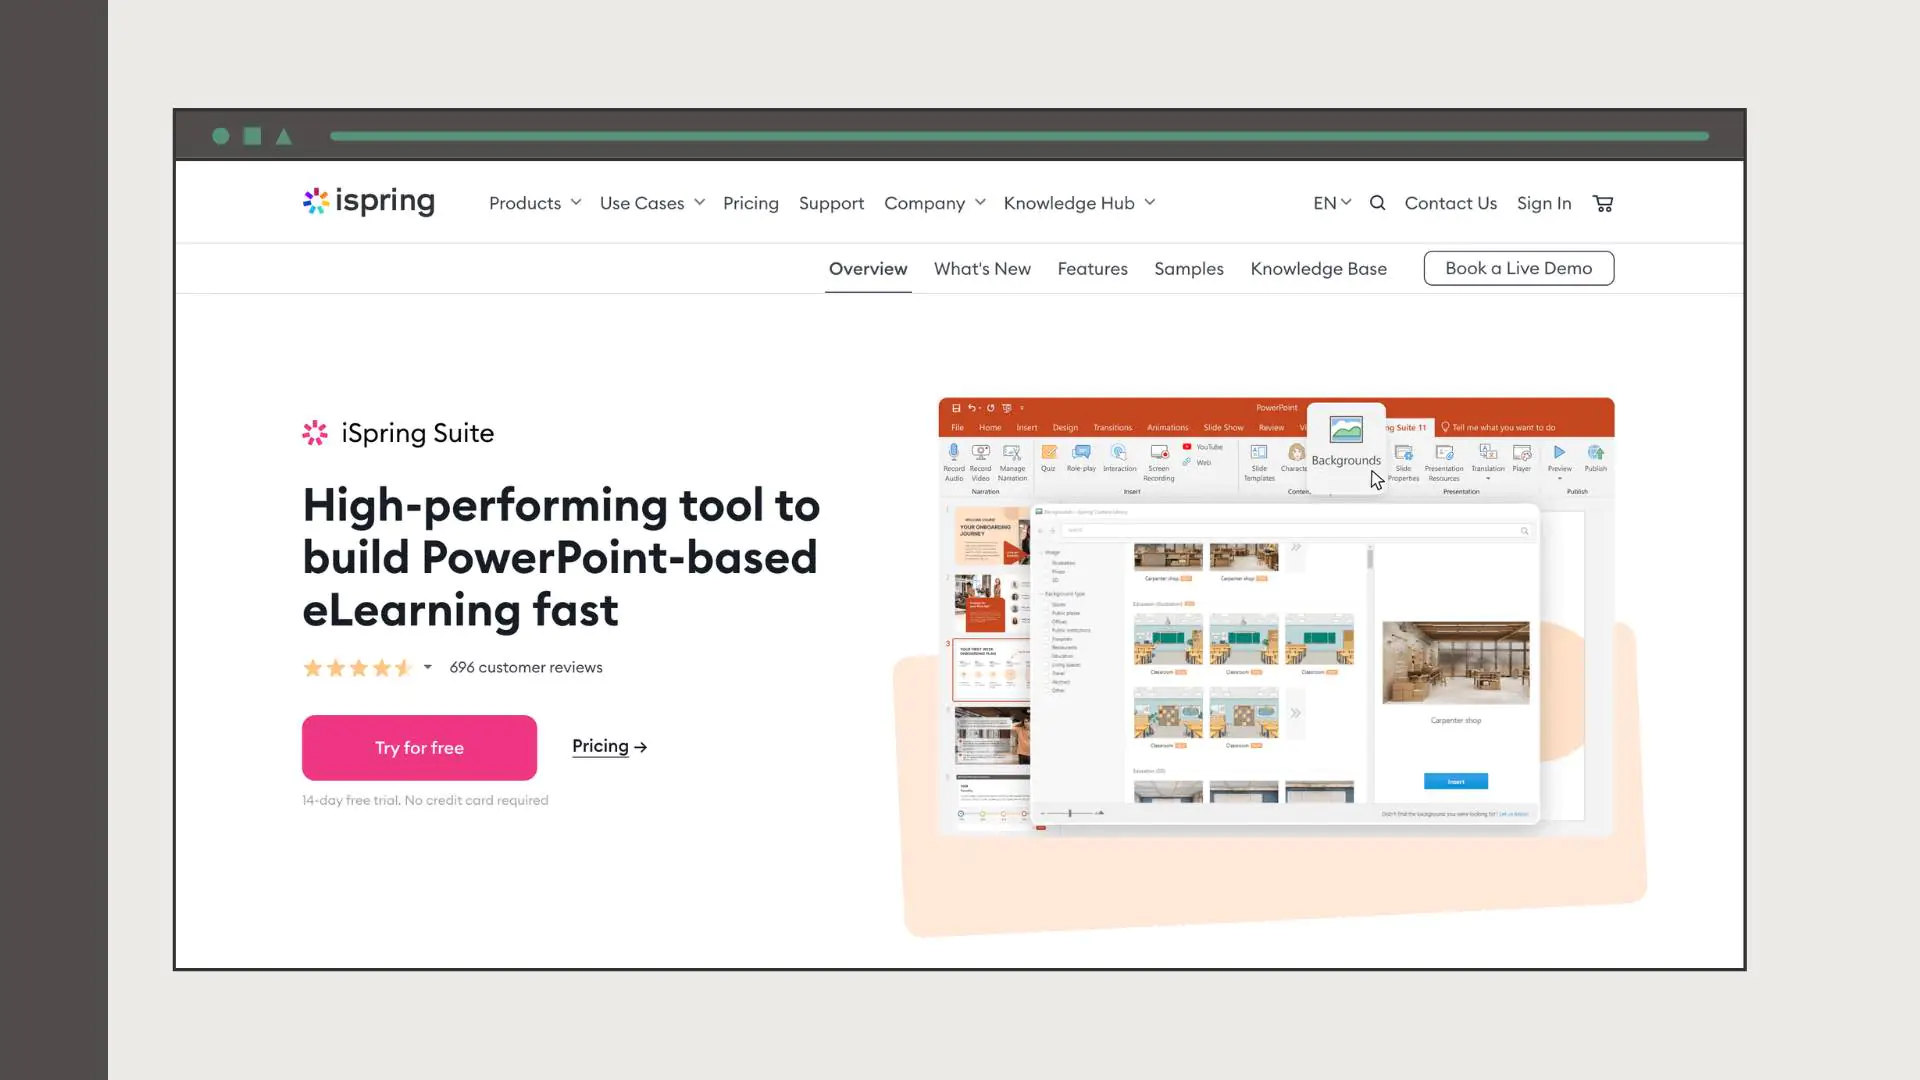Screen dimensions: 1920x1080
Task: Click the blue Insert button
Action: (x=1455, y=781)
